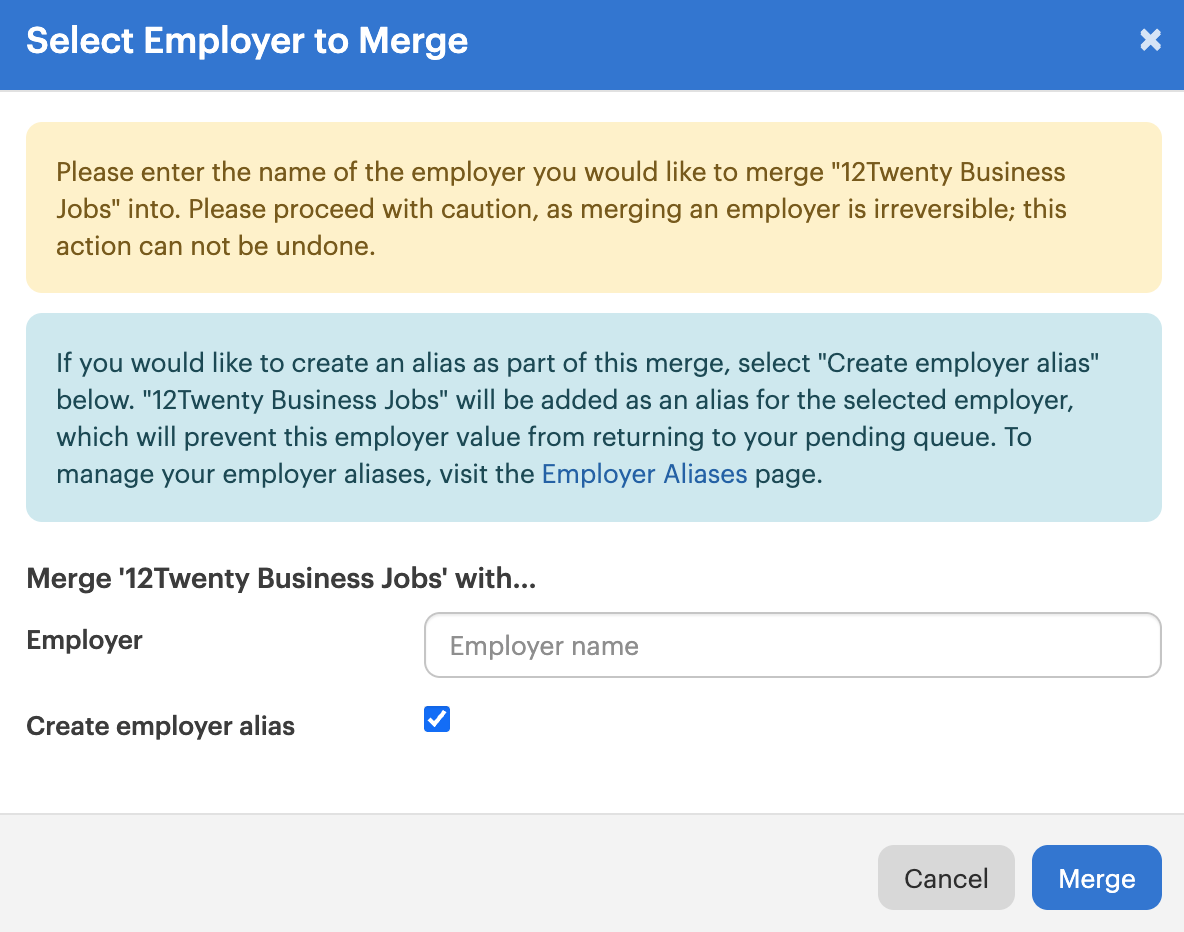The width and height of the screenshot is (1184, 932).
Task: Open the Employer Aliases page link
Action: pos(644,474)
